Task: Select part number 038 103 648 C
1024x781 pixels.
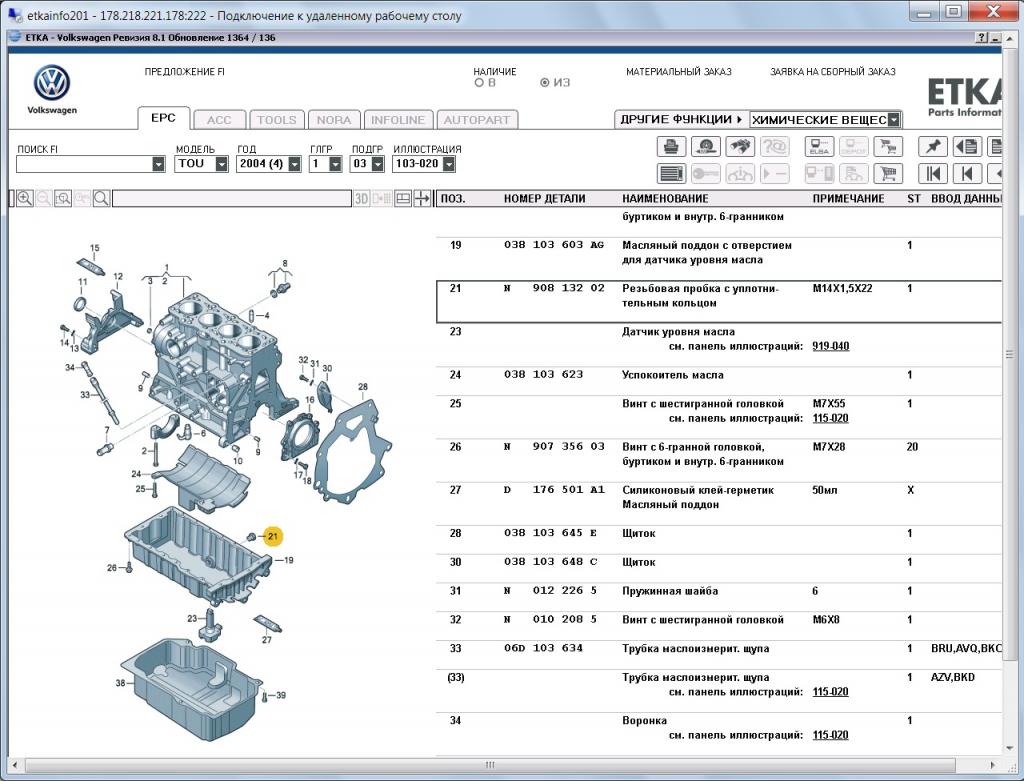Action: [x=550, y=562]
